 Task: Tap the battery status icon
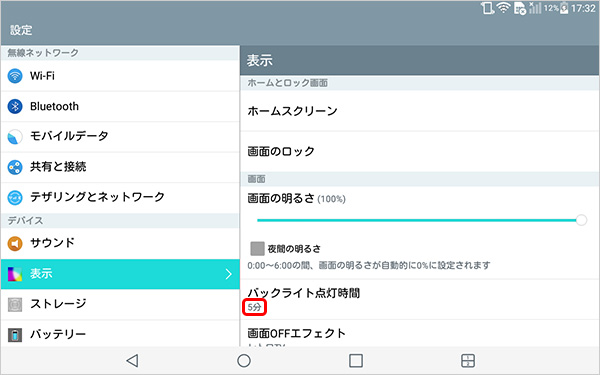564,8
